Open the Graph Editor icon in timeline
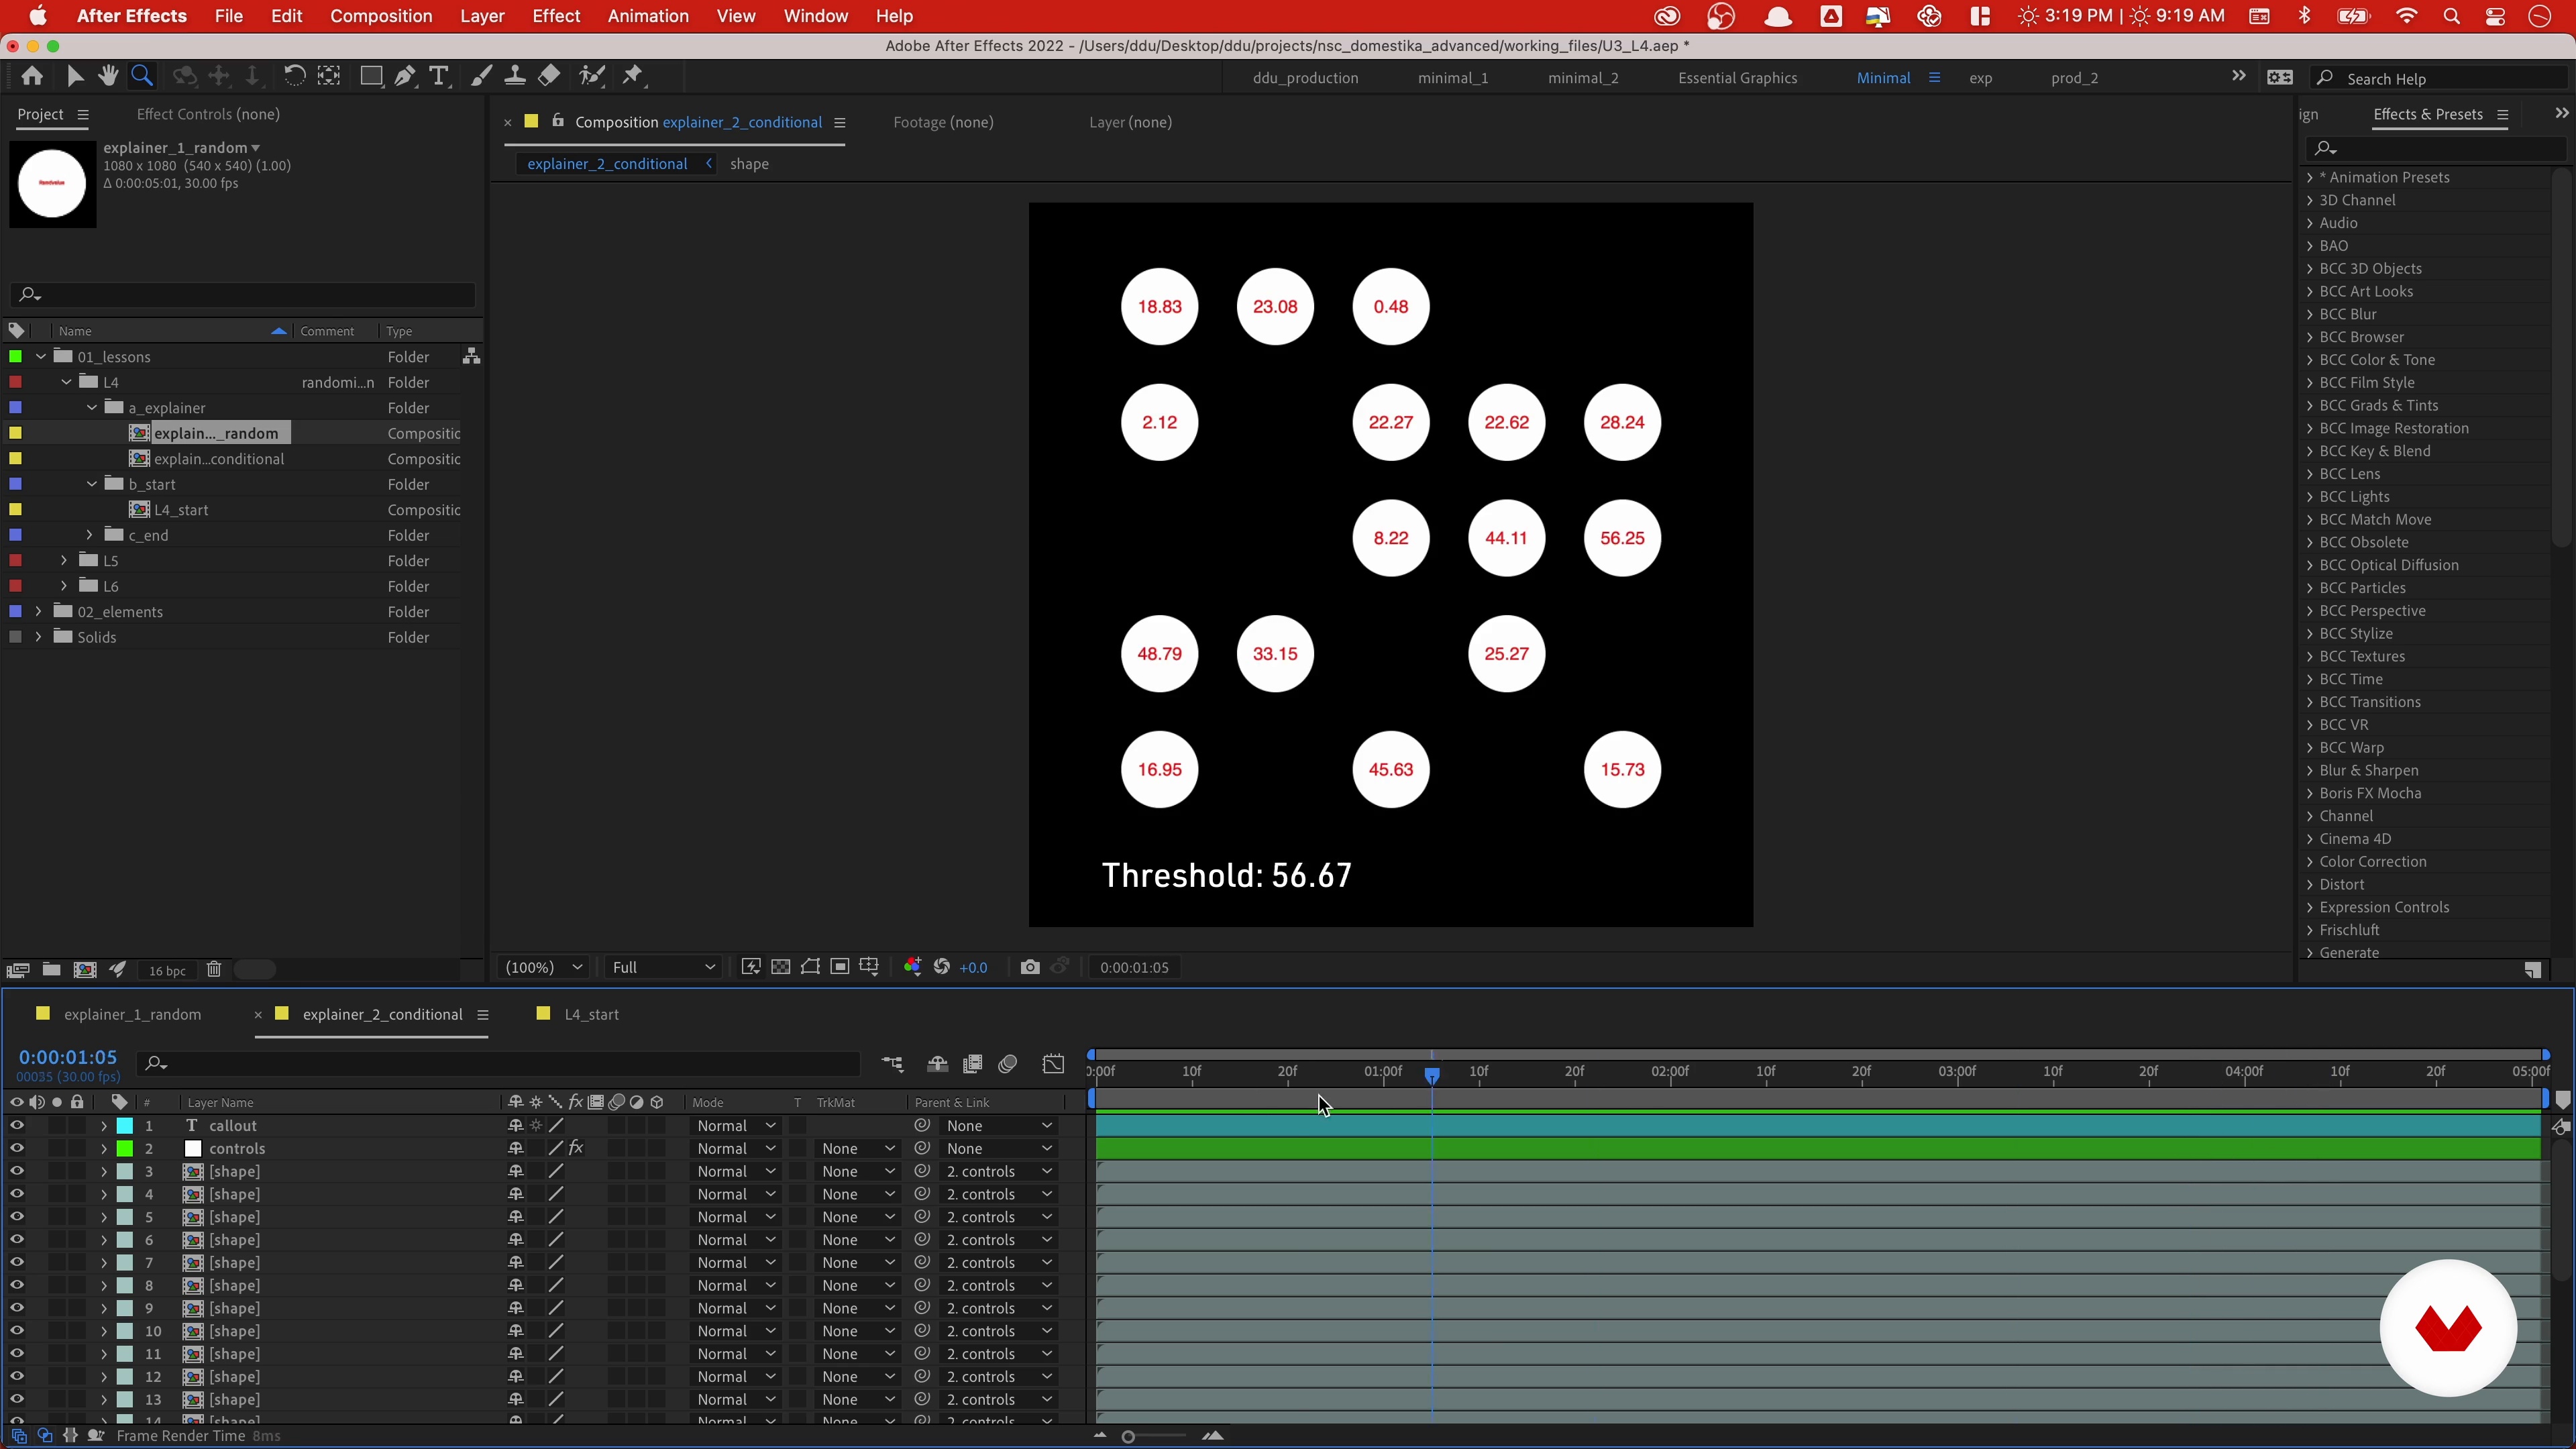 click(x=1053, y=1064)
